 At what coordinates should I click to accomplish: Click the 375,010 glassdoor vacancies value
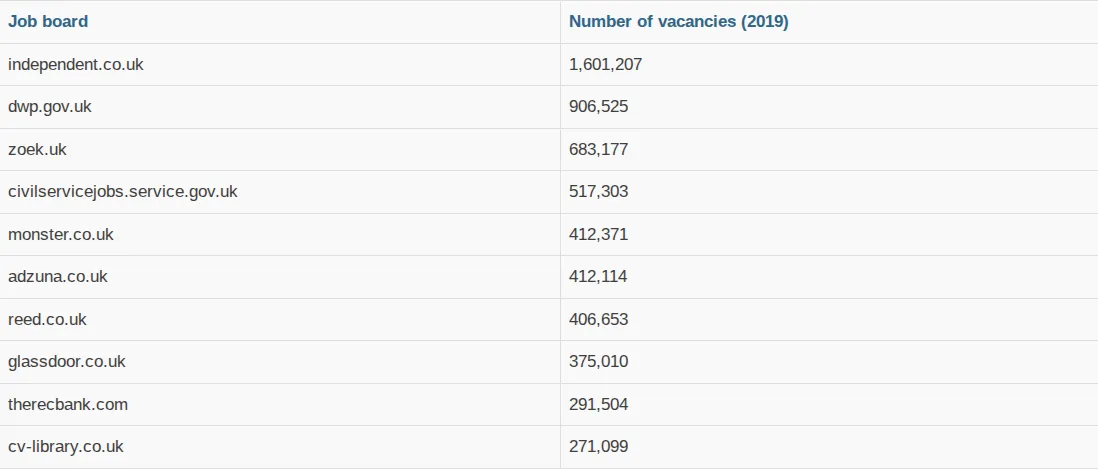coord(598,362)
